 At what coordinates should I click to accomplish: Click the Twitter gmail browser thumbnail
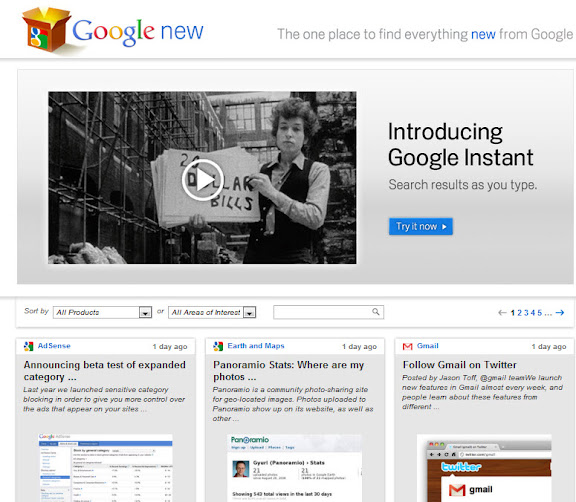coord(484,468)
